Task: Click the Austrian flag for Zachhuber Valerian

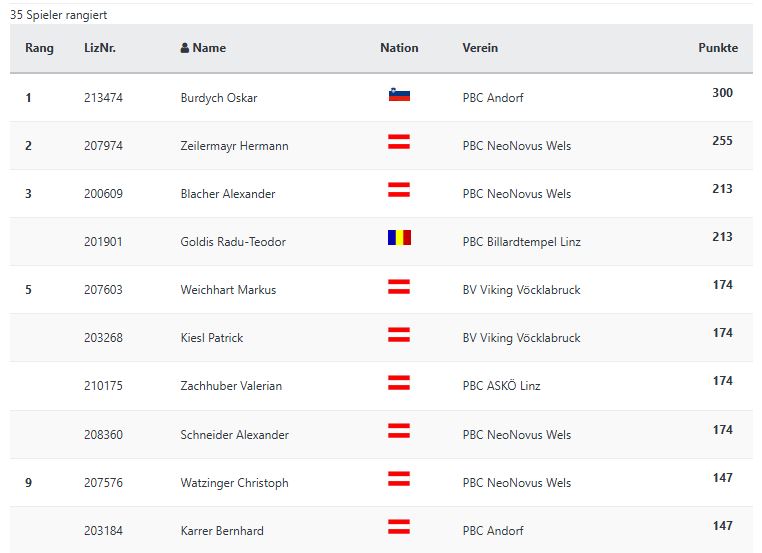Action: tap(399, 382)
